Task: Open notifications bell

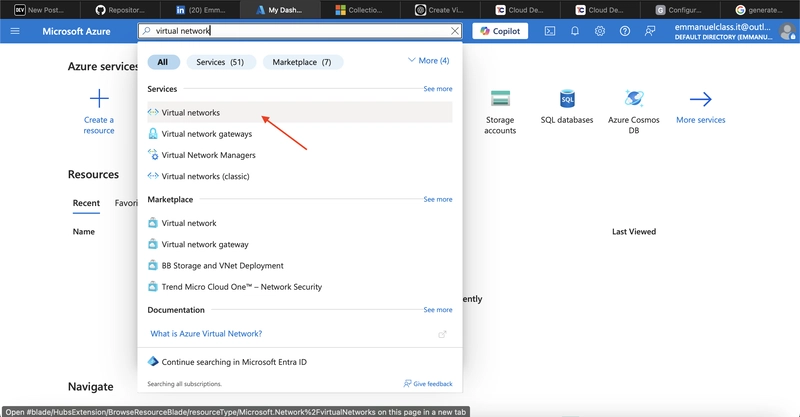Action: [x=574, y=31]
